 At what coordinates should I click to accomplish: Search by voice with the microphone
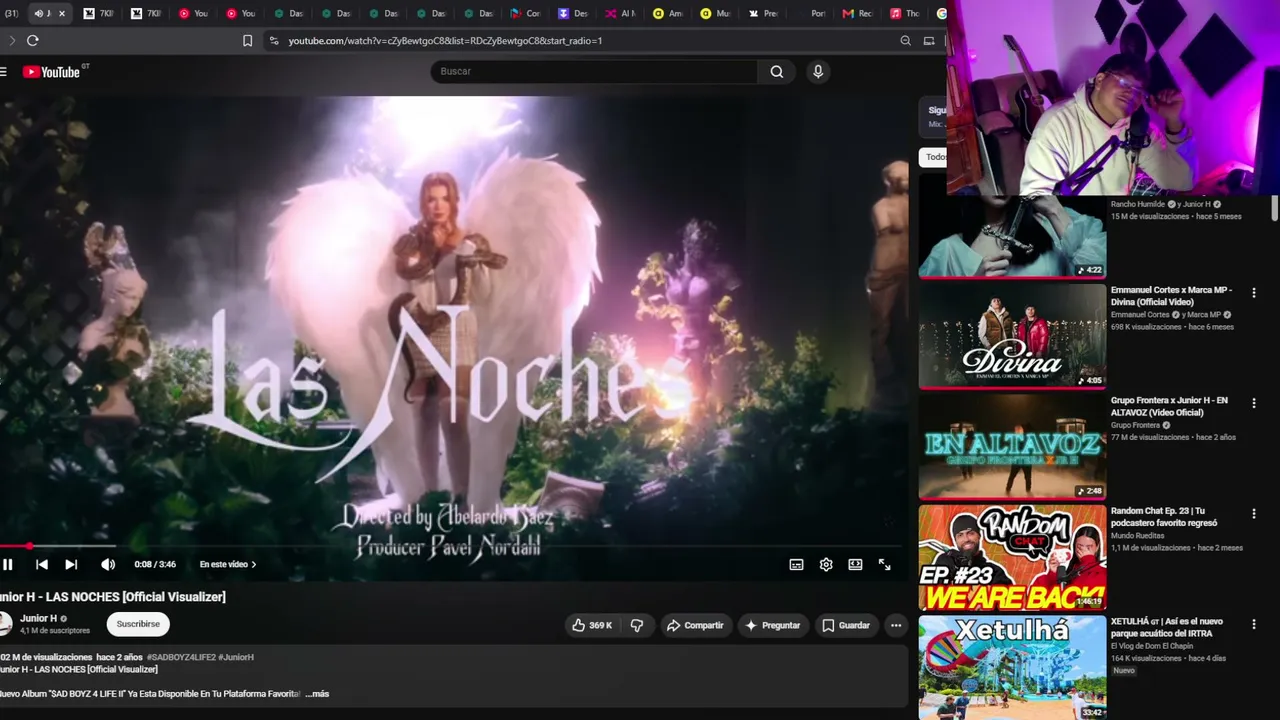(x=818, y=71)
